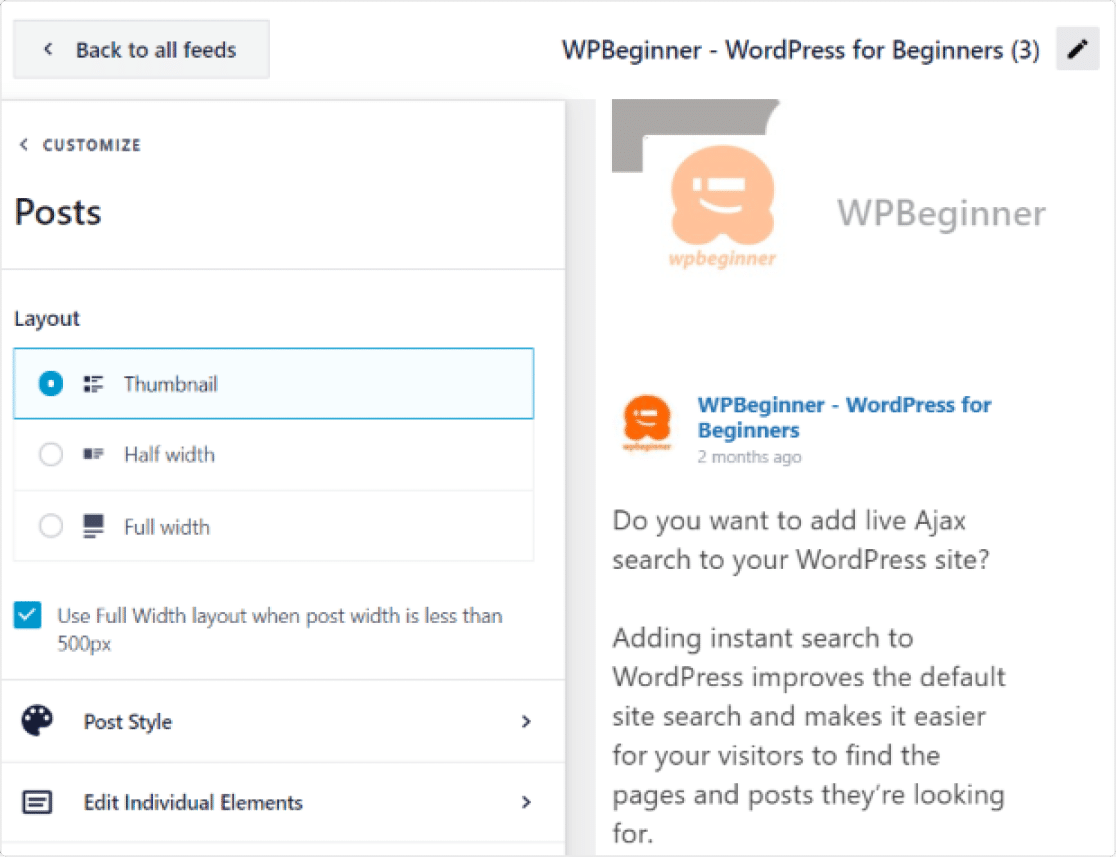Click the back chevron beside Customize
Screen dimensions: 1116x857
click(24, 144)
